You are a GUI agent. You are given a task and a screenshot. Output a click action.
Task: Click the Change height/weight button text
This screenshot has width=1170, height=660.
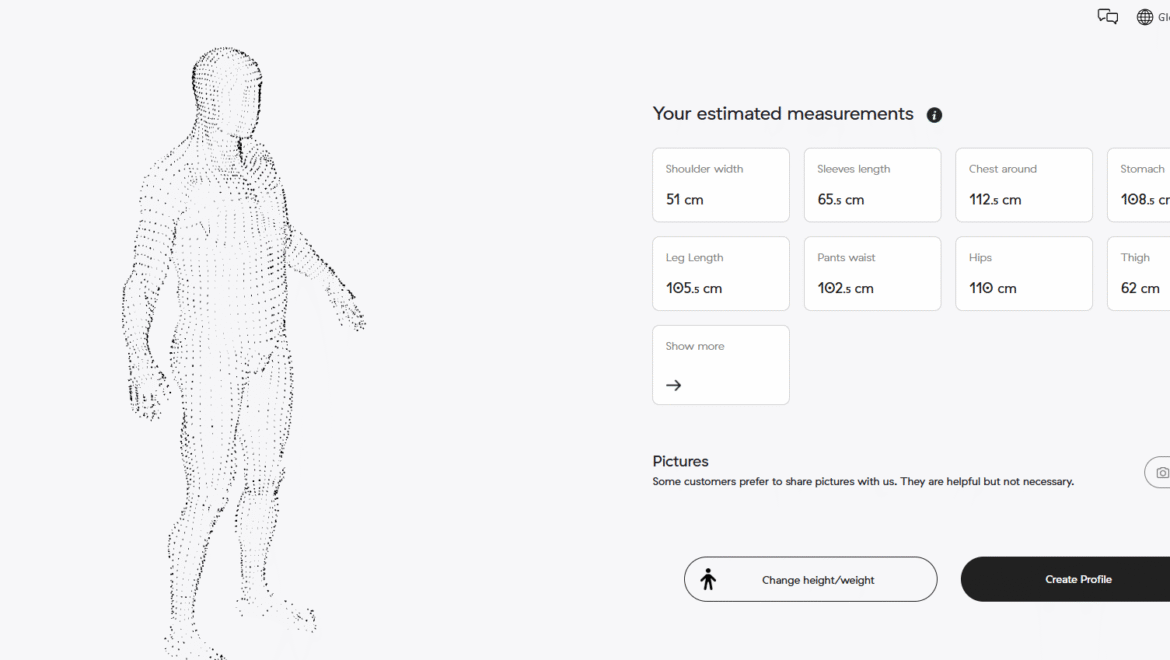[x=818, y=580]
